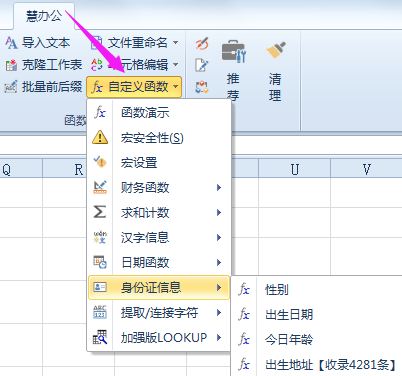Click the 导入文本 import text icon
This screenshot has height=376, width=402.
pos(11,43)
